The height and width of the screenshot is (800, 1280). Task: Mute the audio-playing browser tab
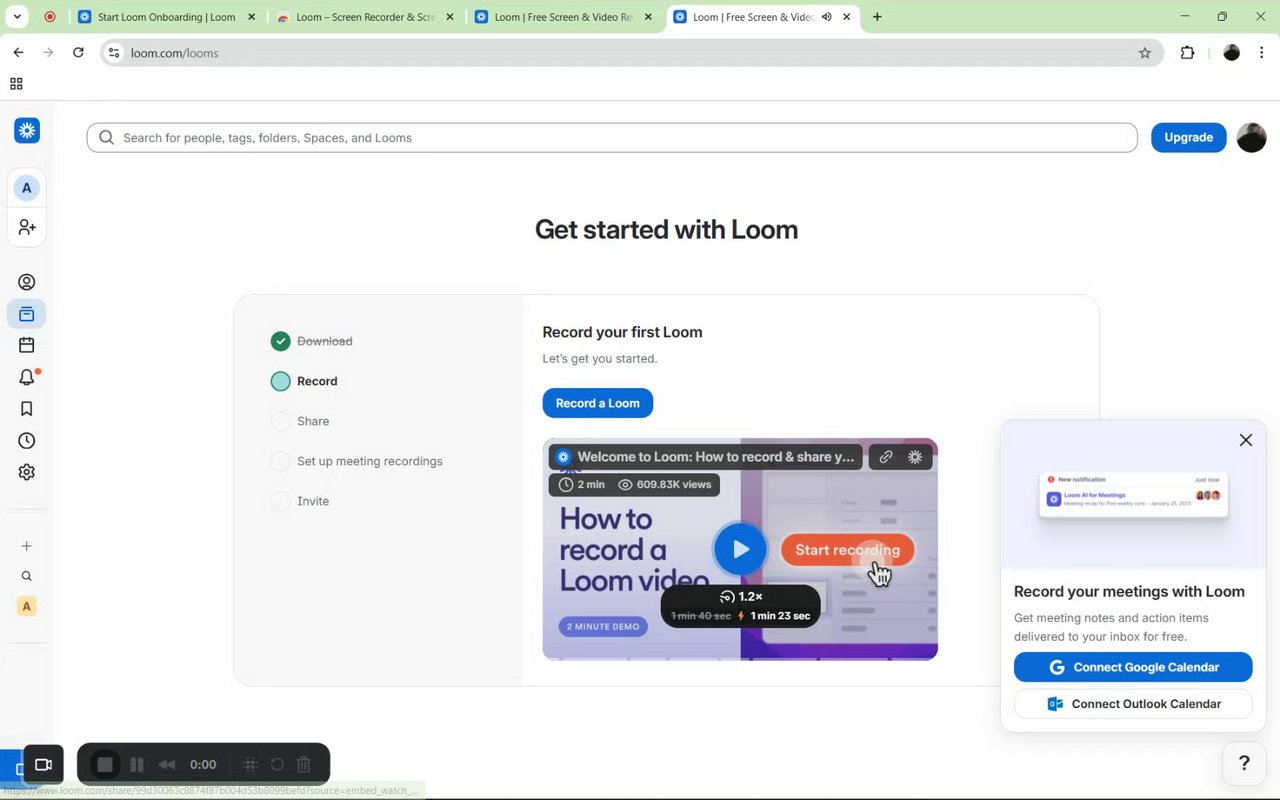(827, 17)
